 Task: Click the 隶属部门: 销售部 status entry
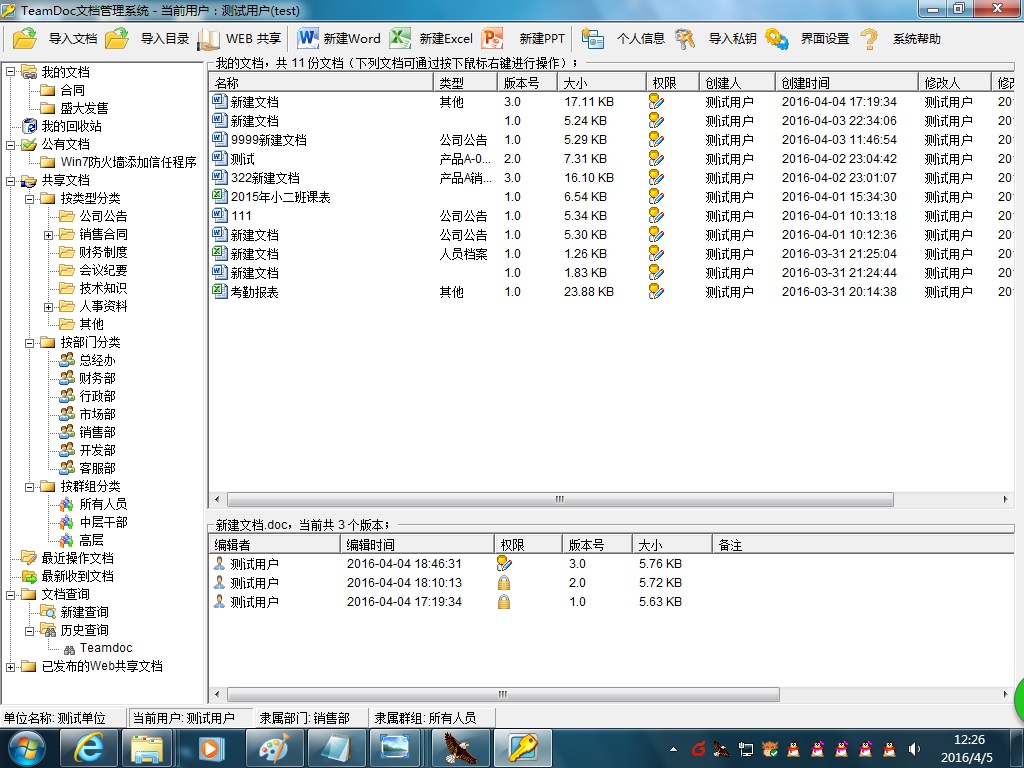304,718
